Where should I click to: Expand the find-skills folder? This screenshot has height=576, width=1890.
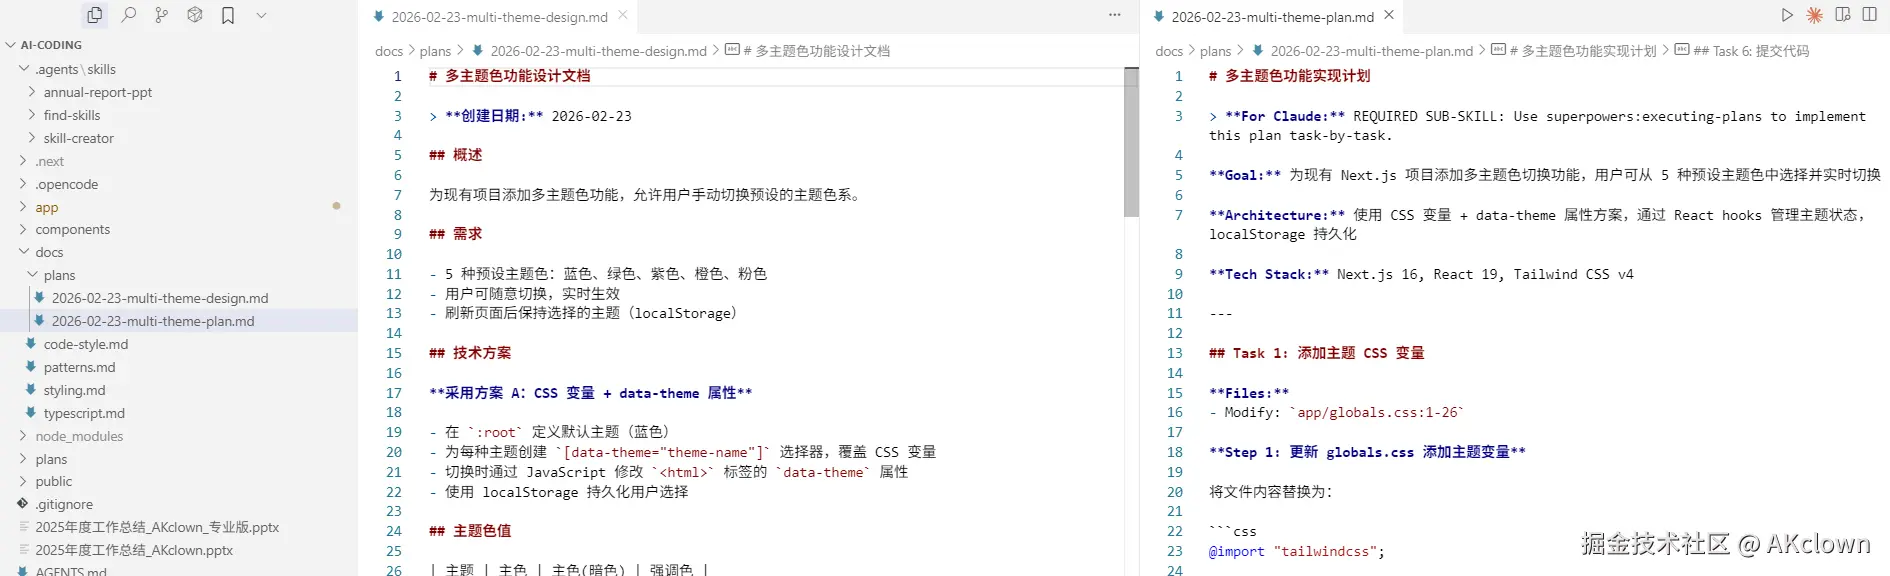[x=32, y=115]
